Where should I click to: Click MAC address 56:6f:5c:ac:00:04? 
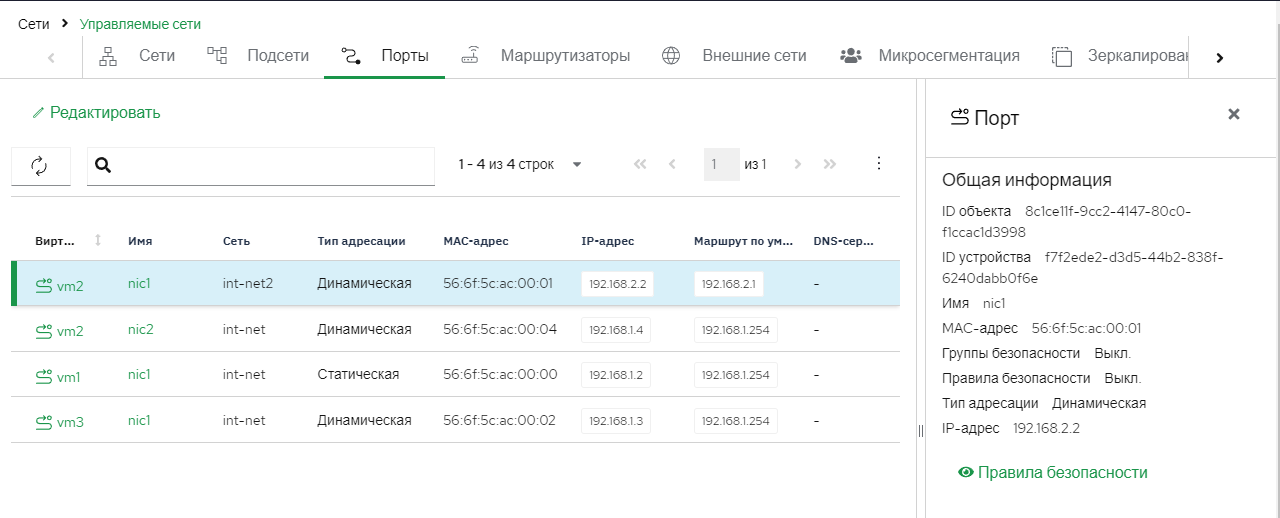(500, 329)
